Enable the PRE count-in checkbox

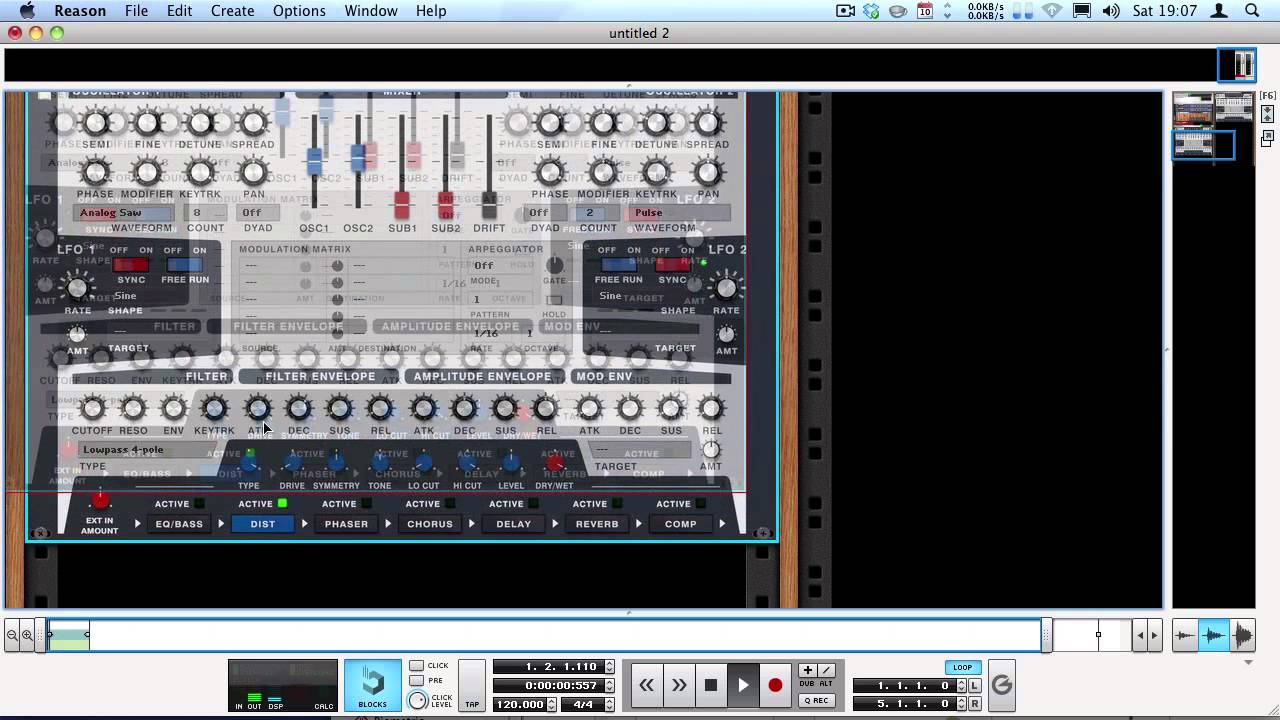(x=417, y=681)
